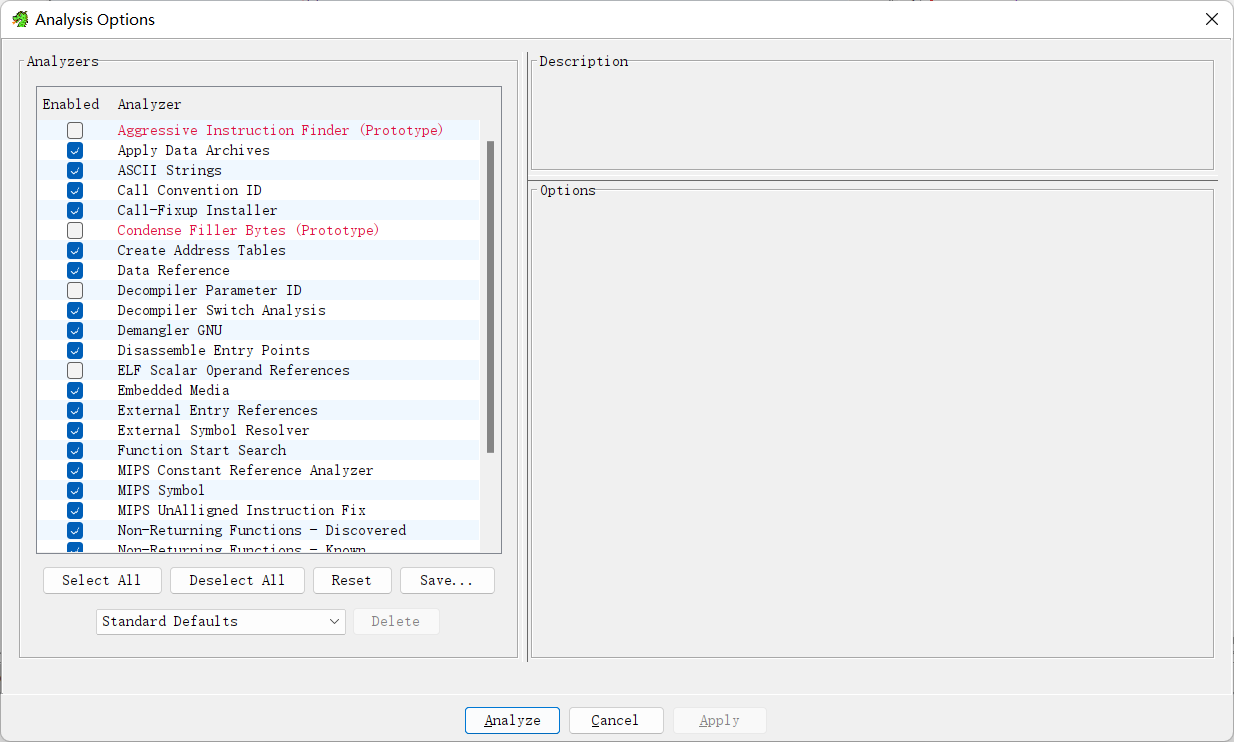The width and height of the screenshot is (1234, 742).
Task: Enable ELF Scalar Operand References checkbox
Action: (75, 370)
